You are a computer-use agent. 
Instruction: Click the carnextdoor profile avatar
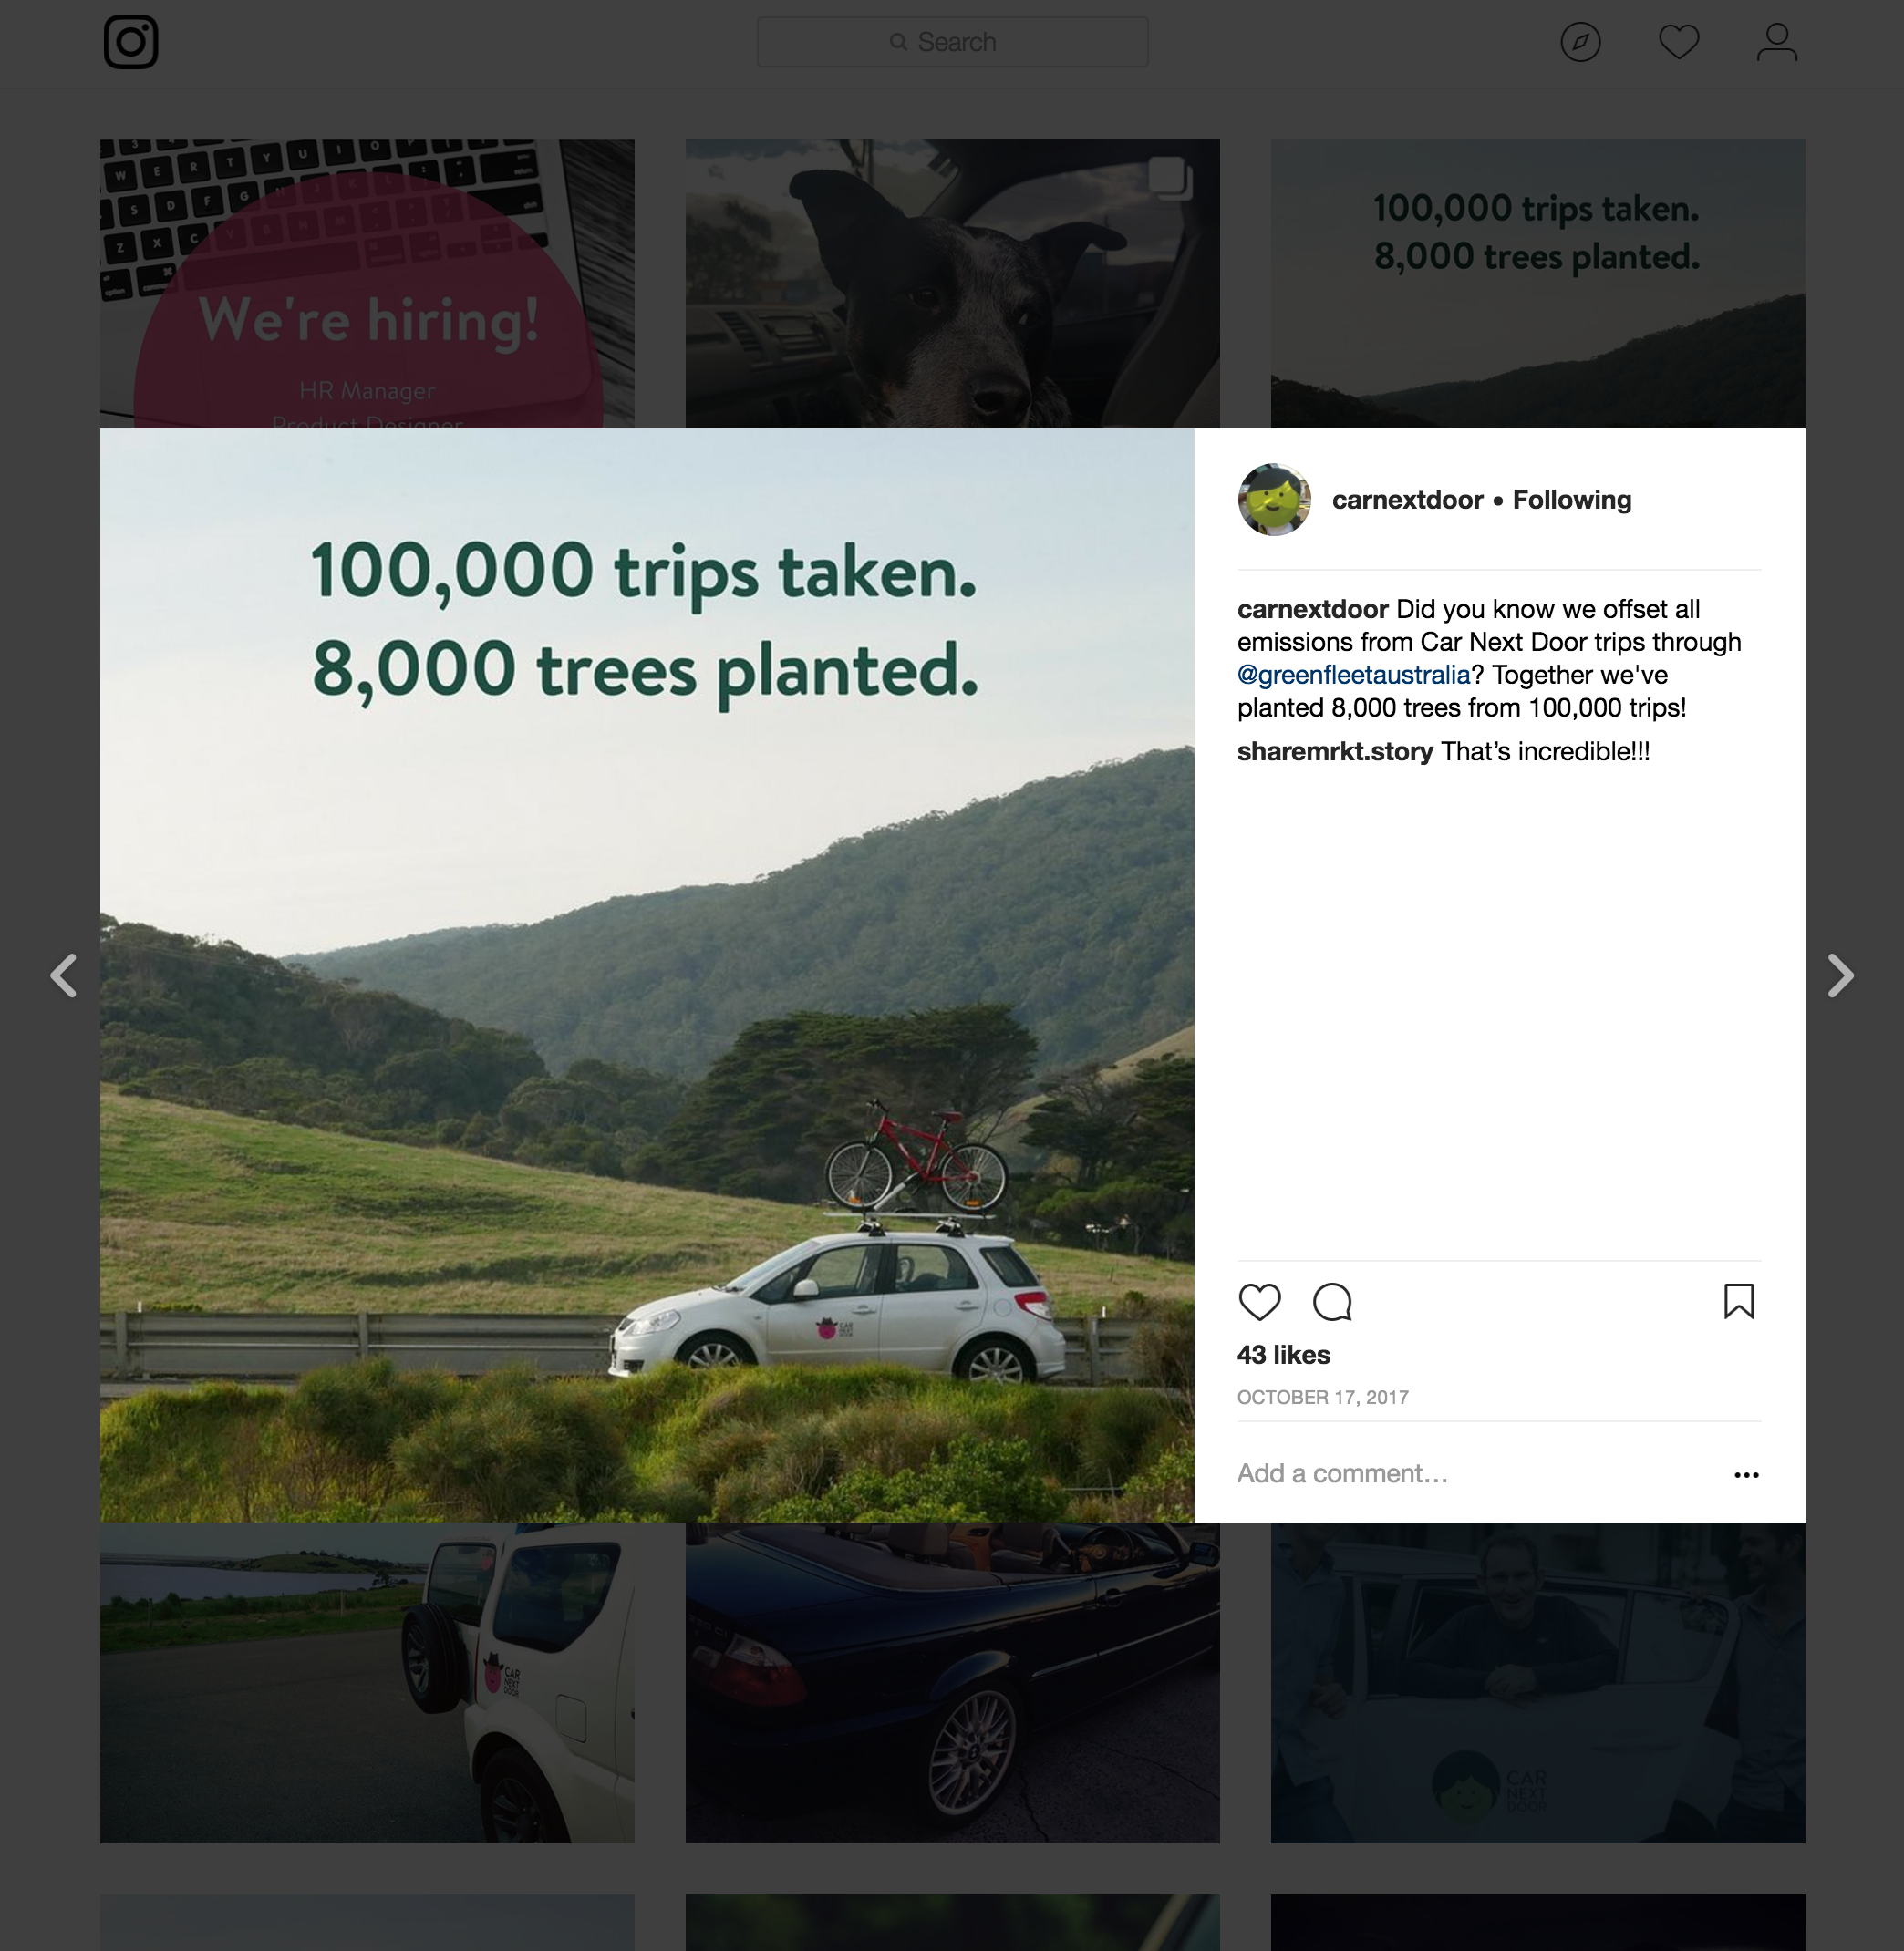click(x=1274, y=500)
